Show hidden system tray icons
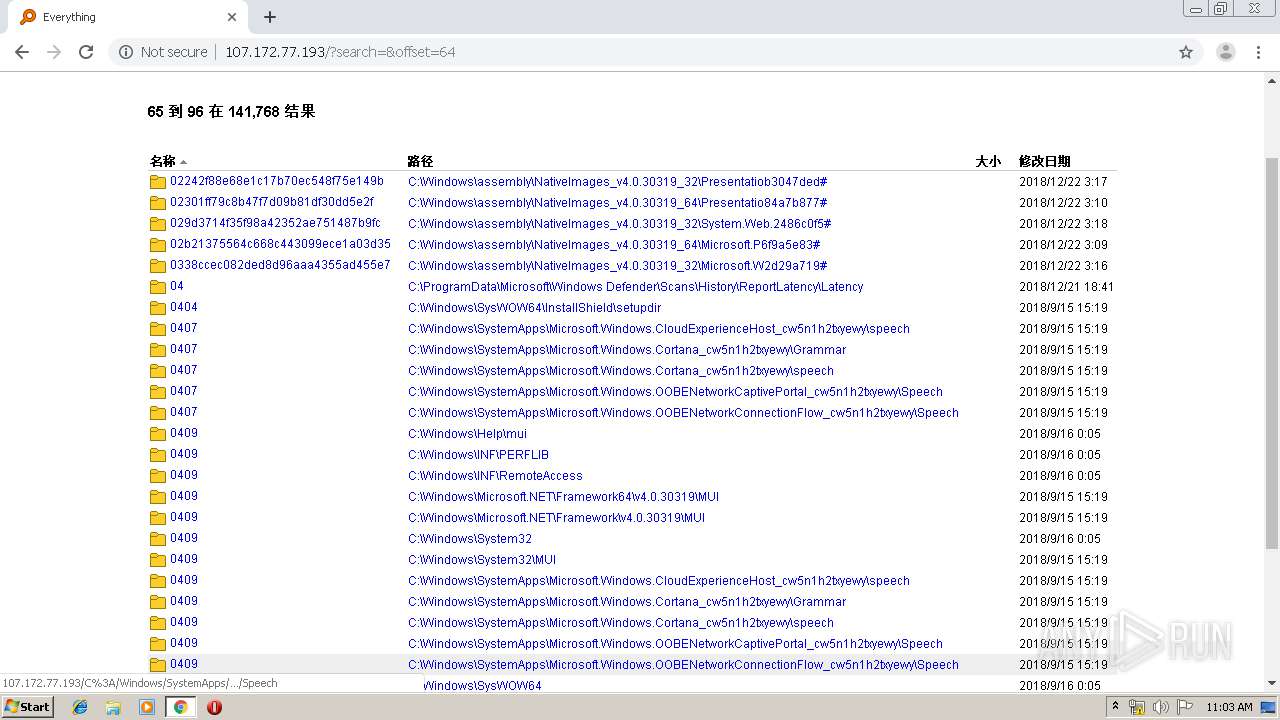This screenshot has height=720, width=1280. (1117, 707)
